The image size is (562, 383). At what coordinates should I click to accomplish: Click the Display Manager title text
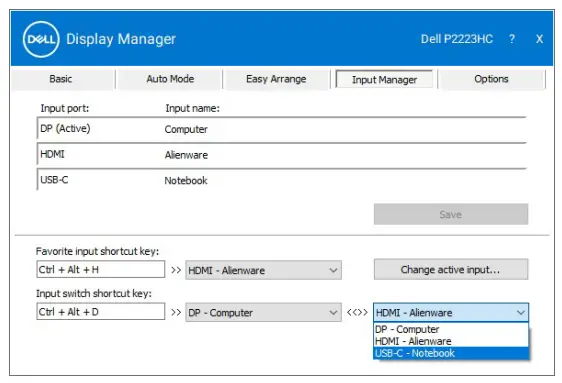click(121, 39)
